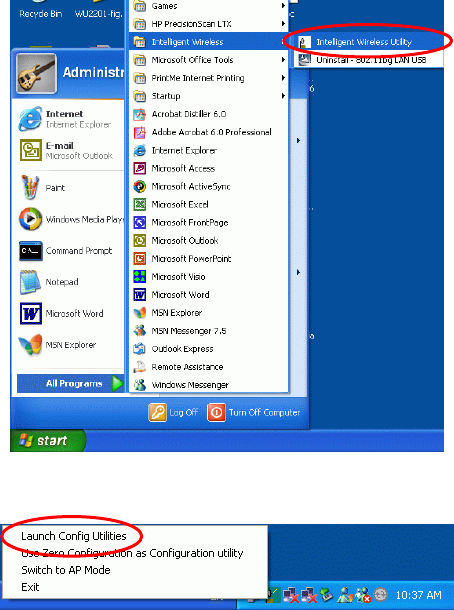Open Microsoft Office Tools folder
454x610 pixels.
[209, 60]
